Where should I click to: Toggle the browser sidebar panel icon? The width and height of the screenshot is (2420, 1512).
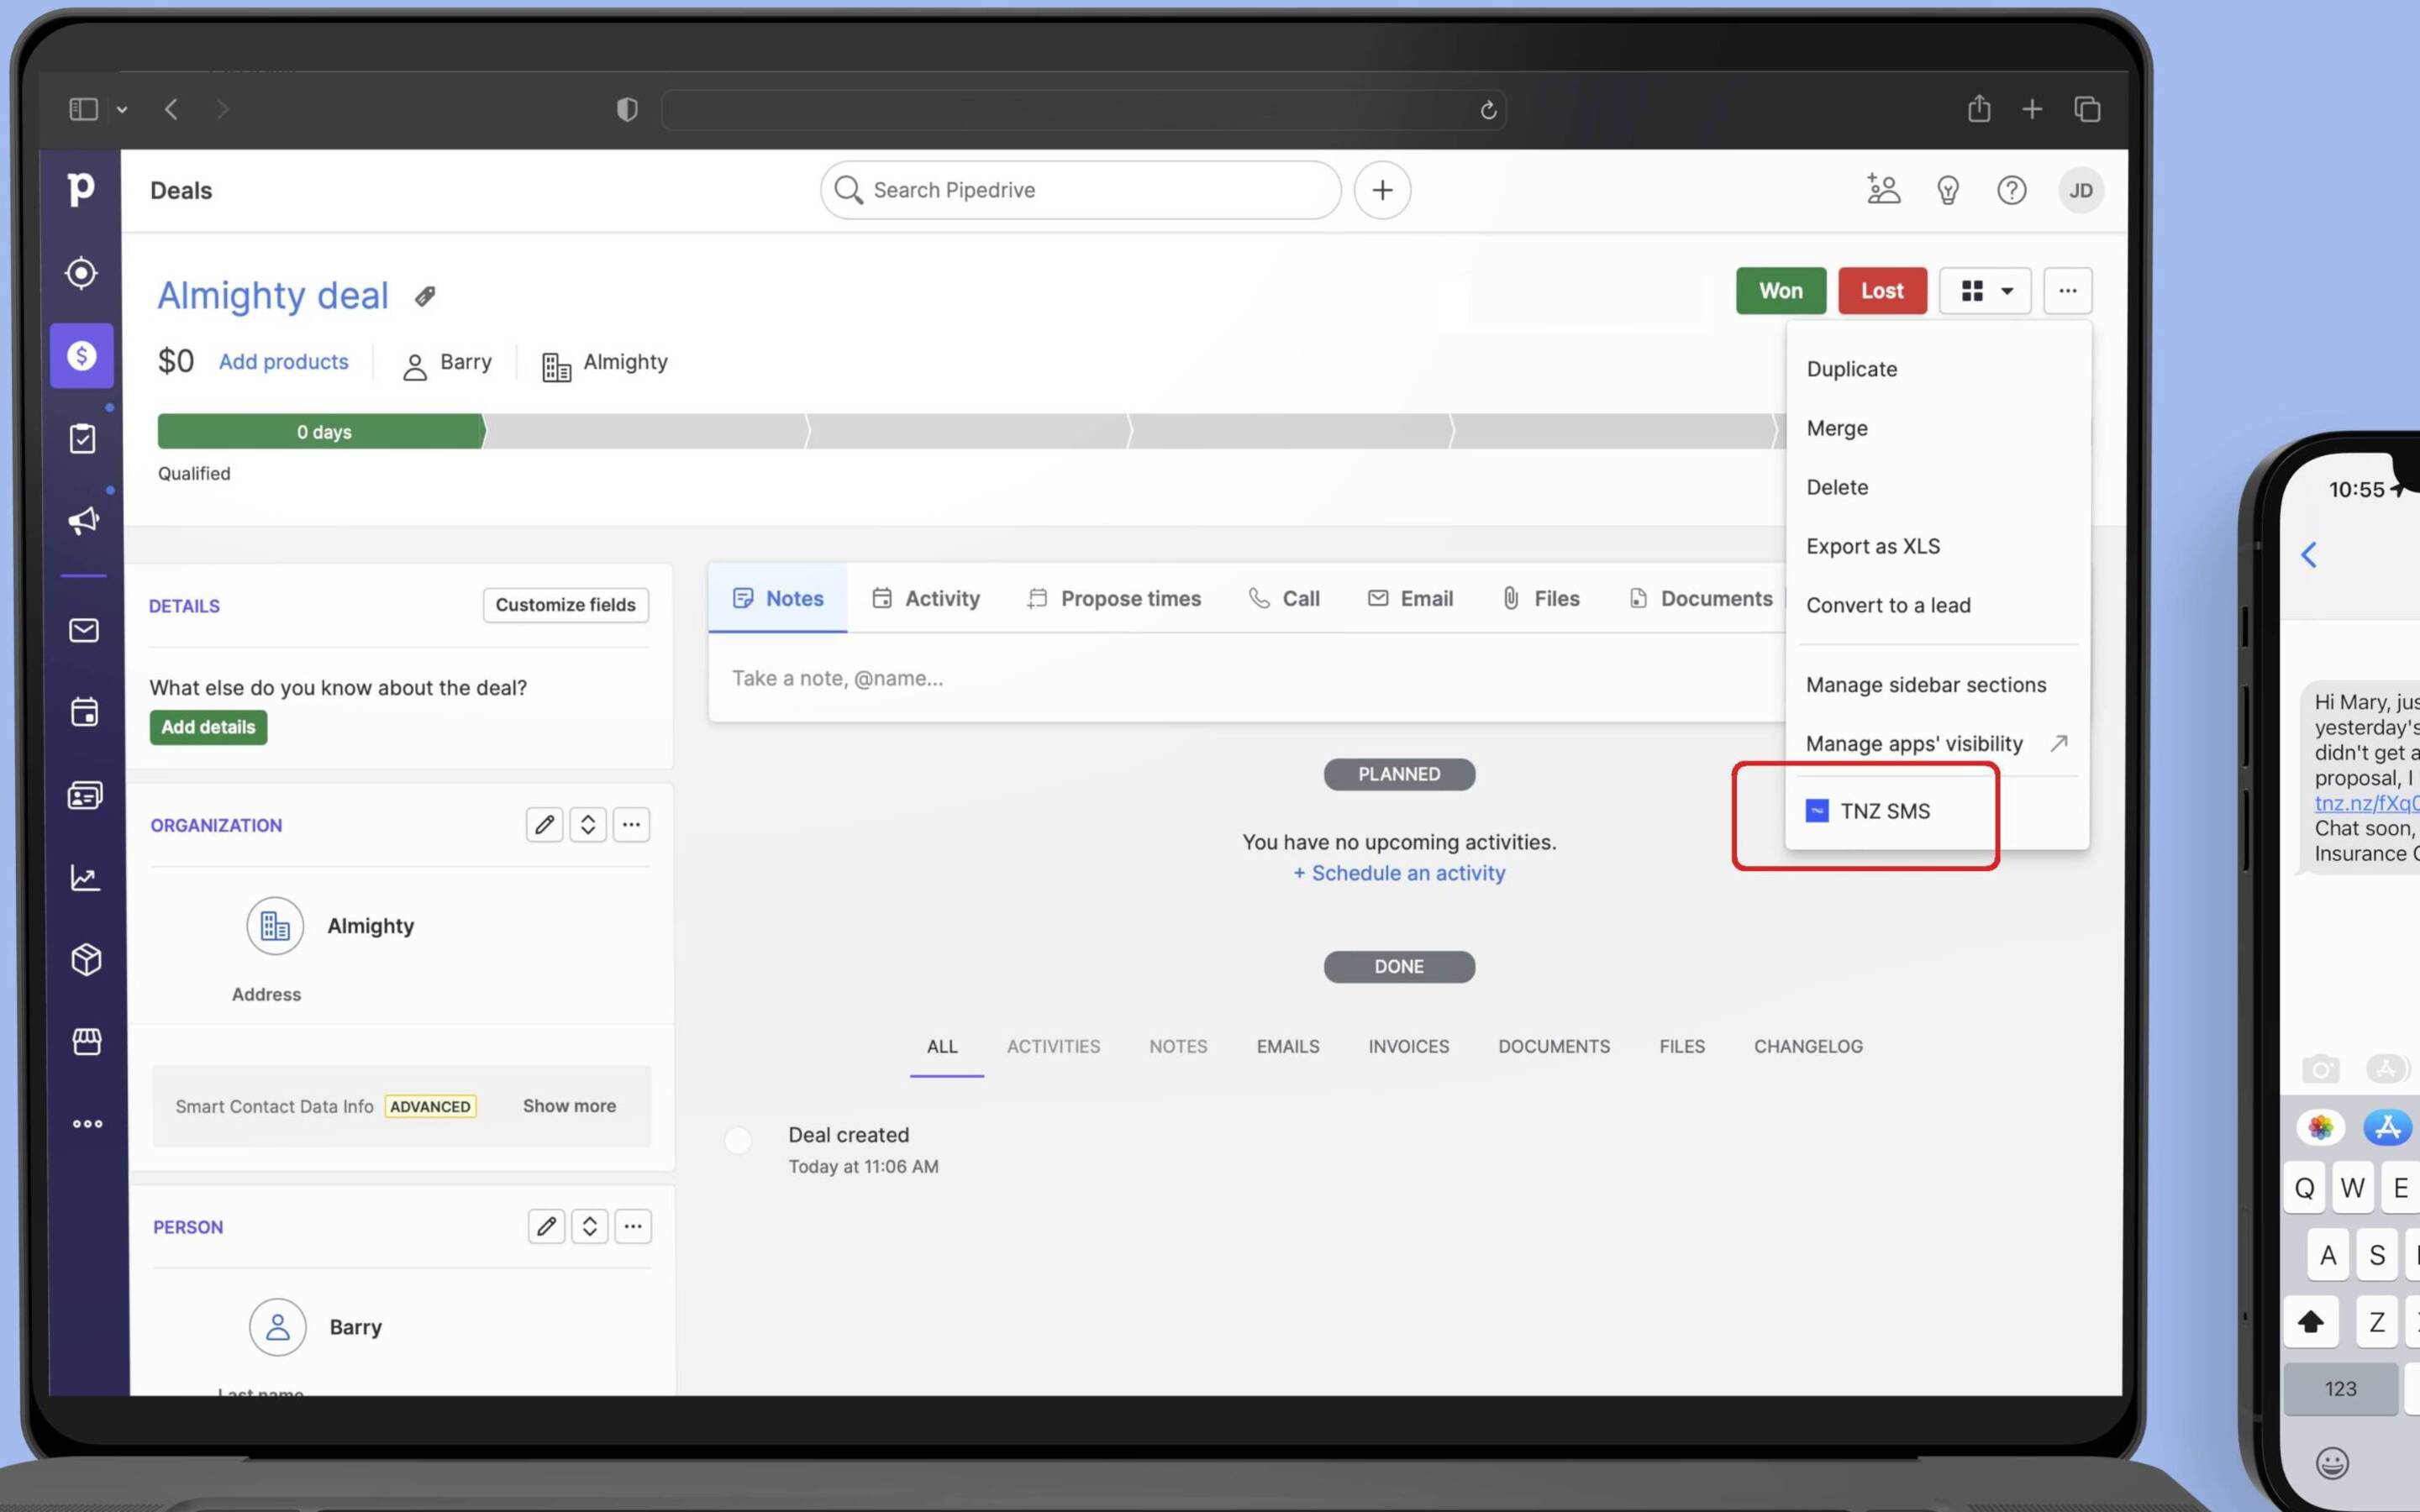pyautogui.click(x=83, y=109)
